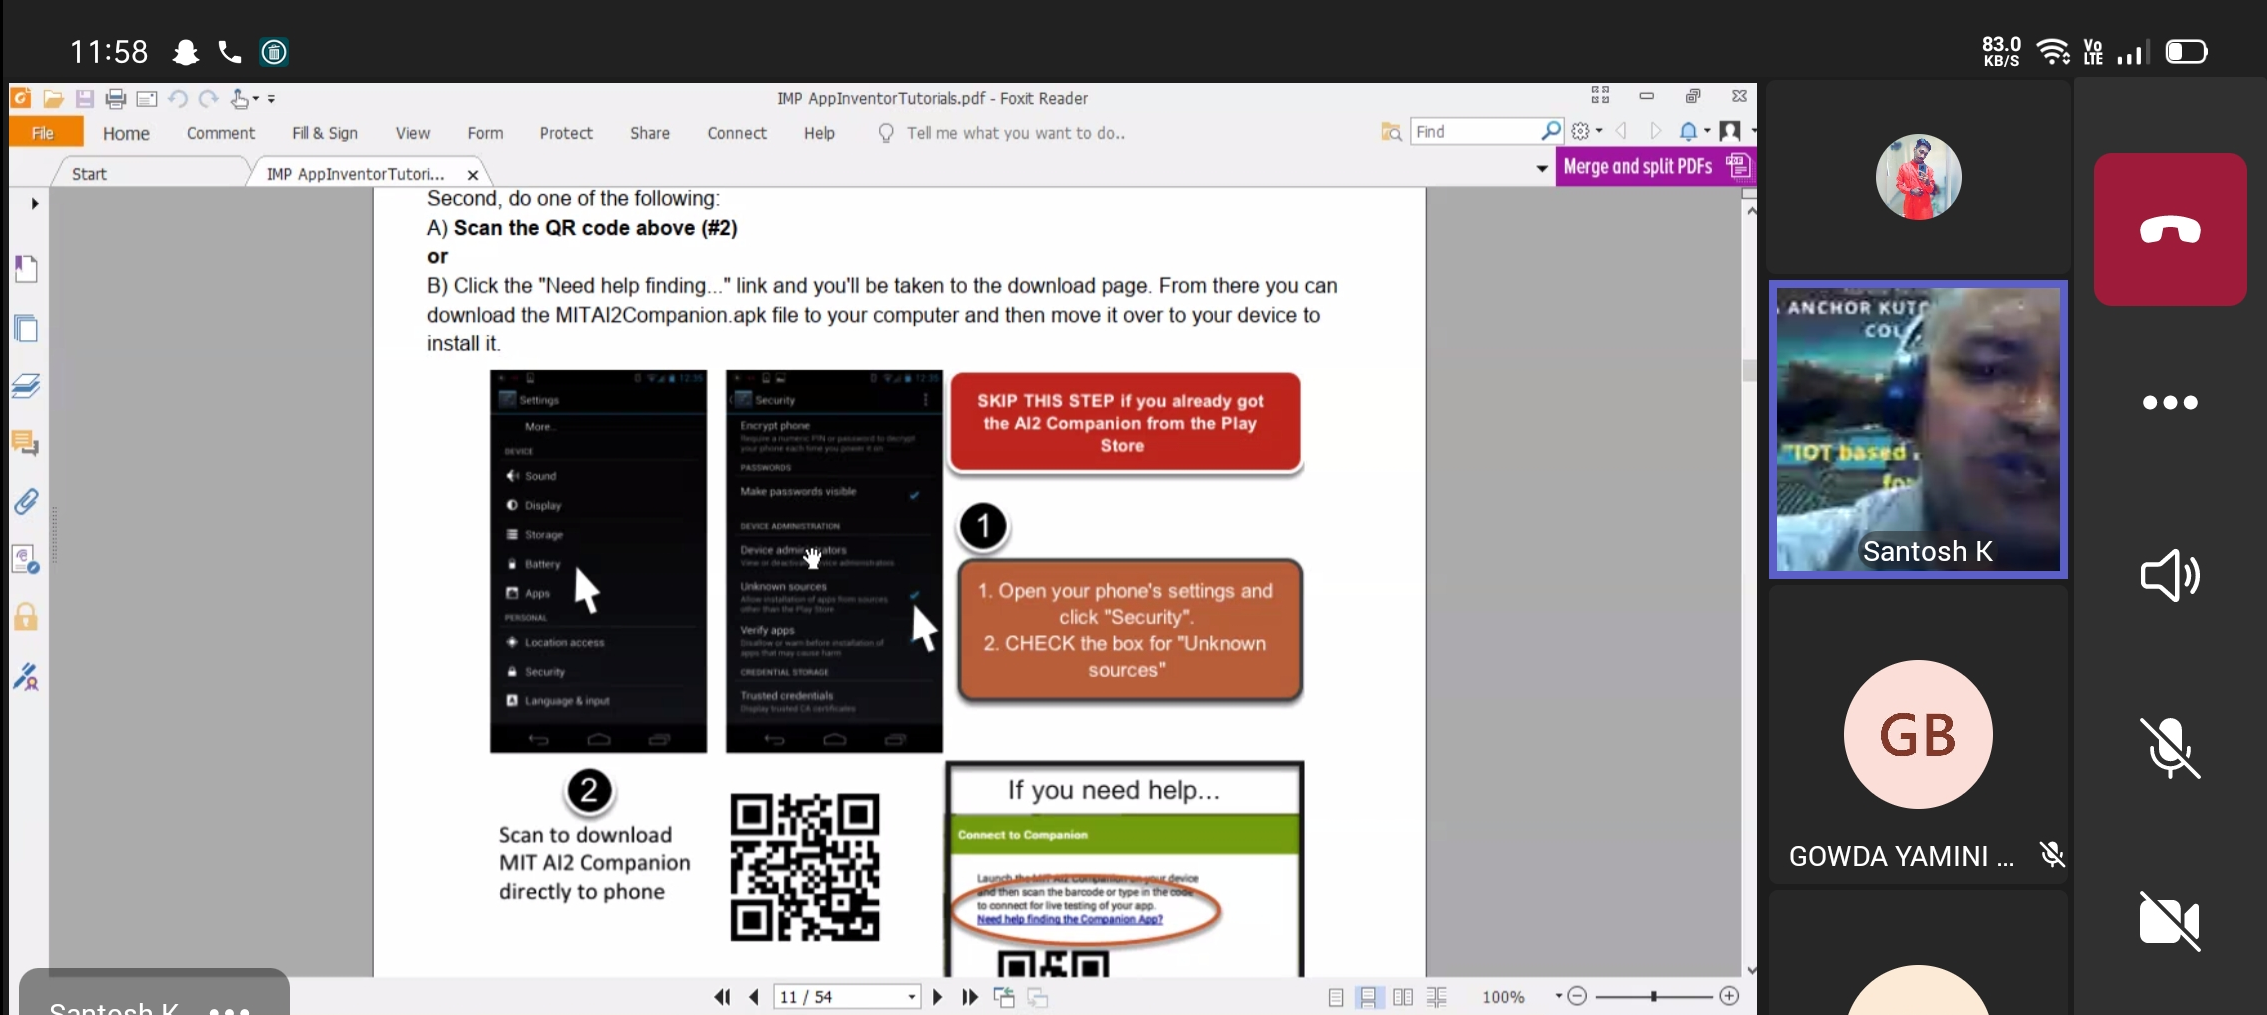The height and width of the screenshot is (1015, 2267).
Task: Open more call options menu
Action: [x=2169, y=403]
